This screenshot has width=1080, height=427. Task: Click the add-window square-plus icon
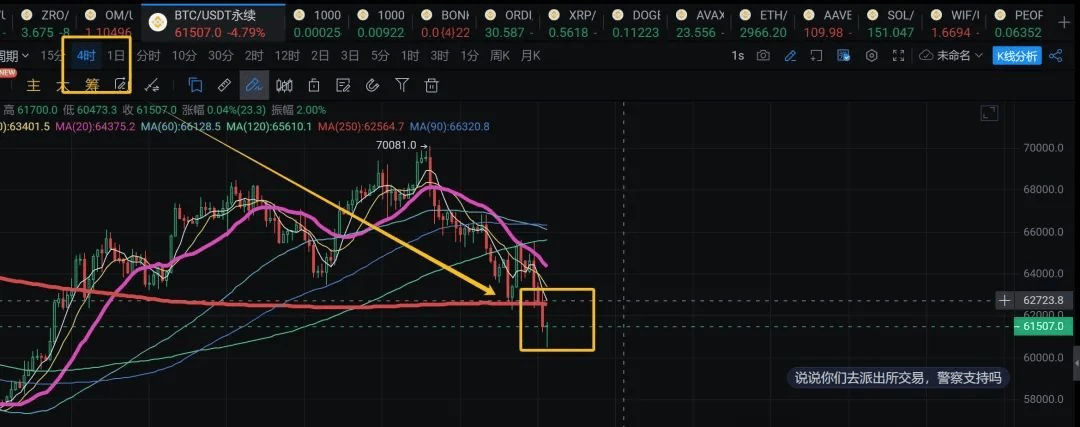coord(816,56)
